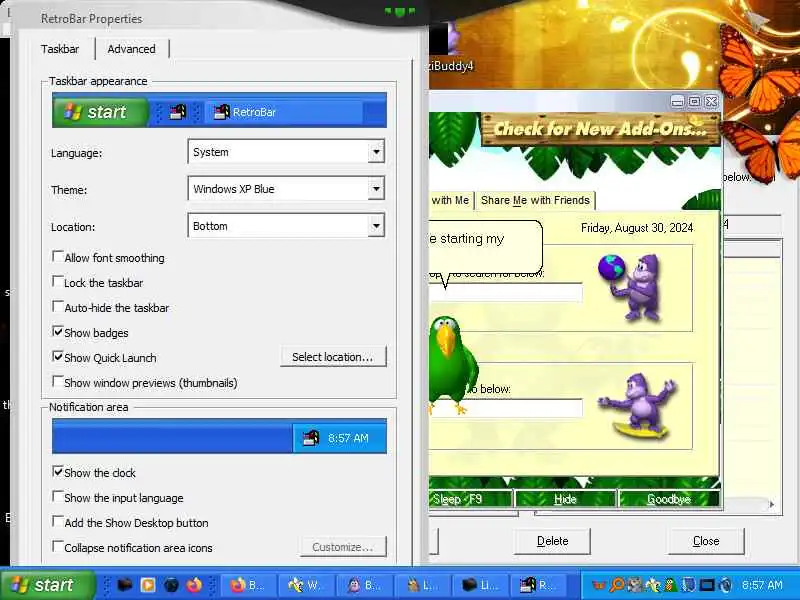This screenshot has height=600, width=800.
Task: Switch to the Advanced tab in RetroBar Properties
Action: [131, 49]
